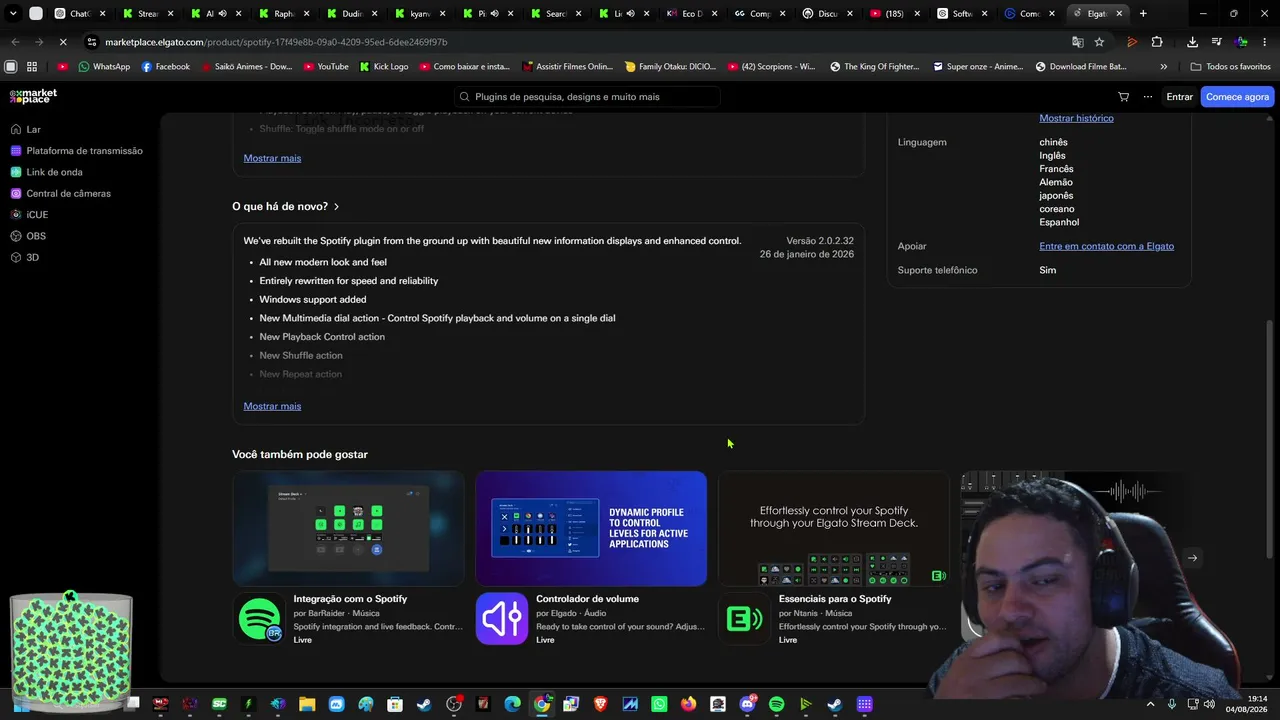1280x720 pixels.
Task: Open the three-dots more options menu
Action: coord(1148,97)
